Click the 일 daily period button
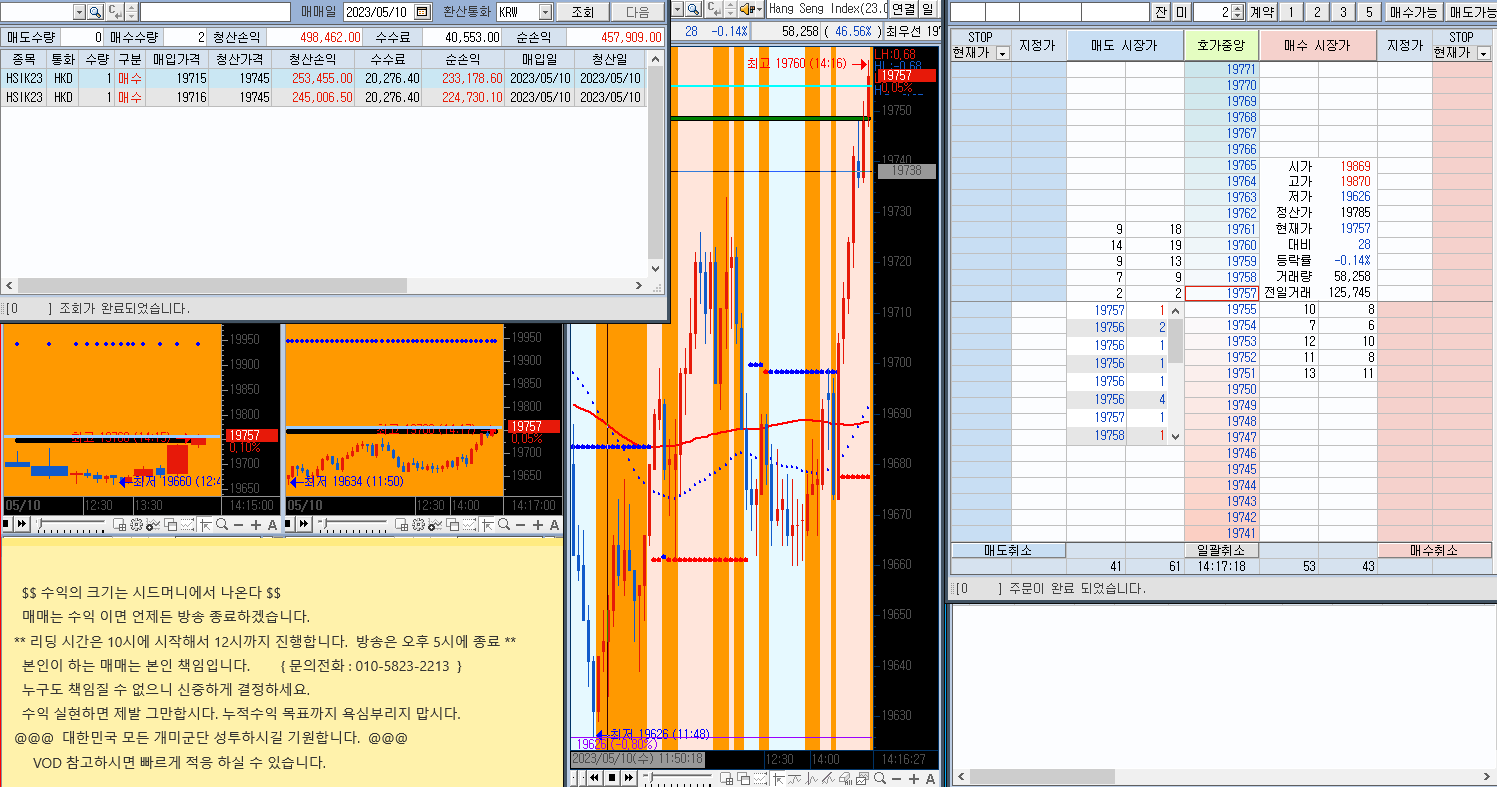Viewport: 1497px width, 787px height. pos(928,9)
